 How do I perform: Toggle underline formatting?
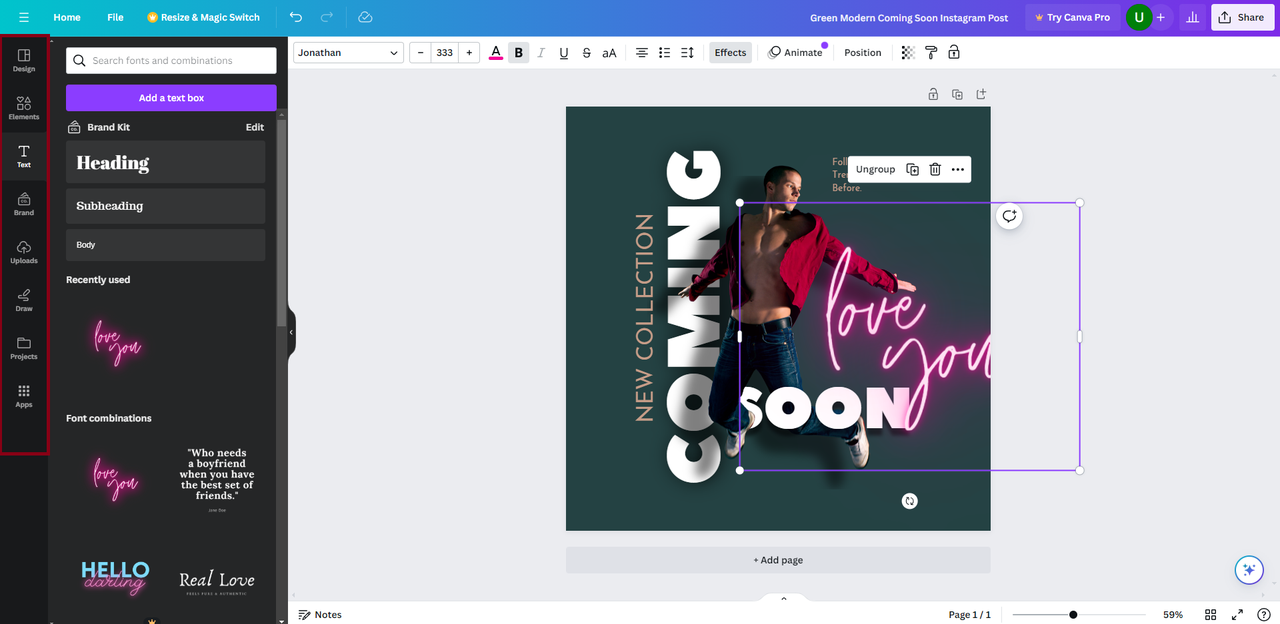click(564, 53)
